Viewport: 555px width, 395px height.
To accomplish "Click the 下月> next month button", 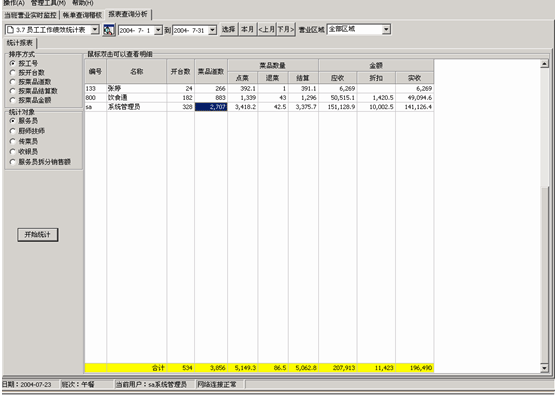I will (286, 29).
